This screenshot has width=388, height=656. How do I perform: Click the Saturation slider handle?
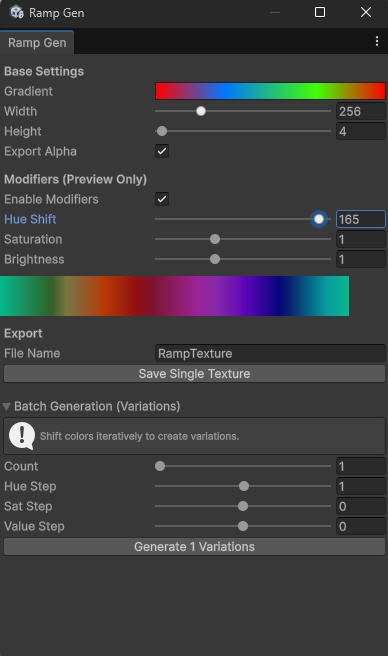click(x=215, y=239)
